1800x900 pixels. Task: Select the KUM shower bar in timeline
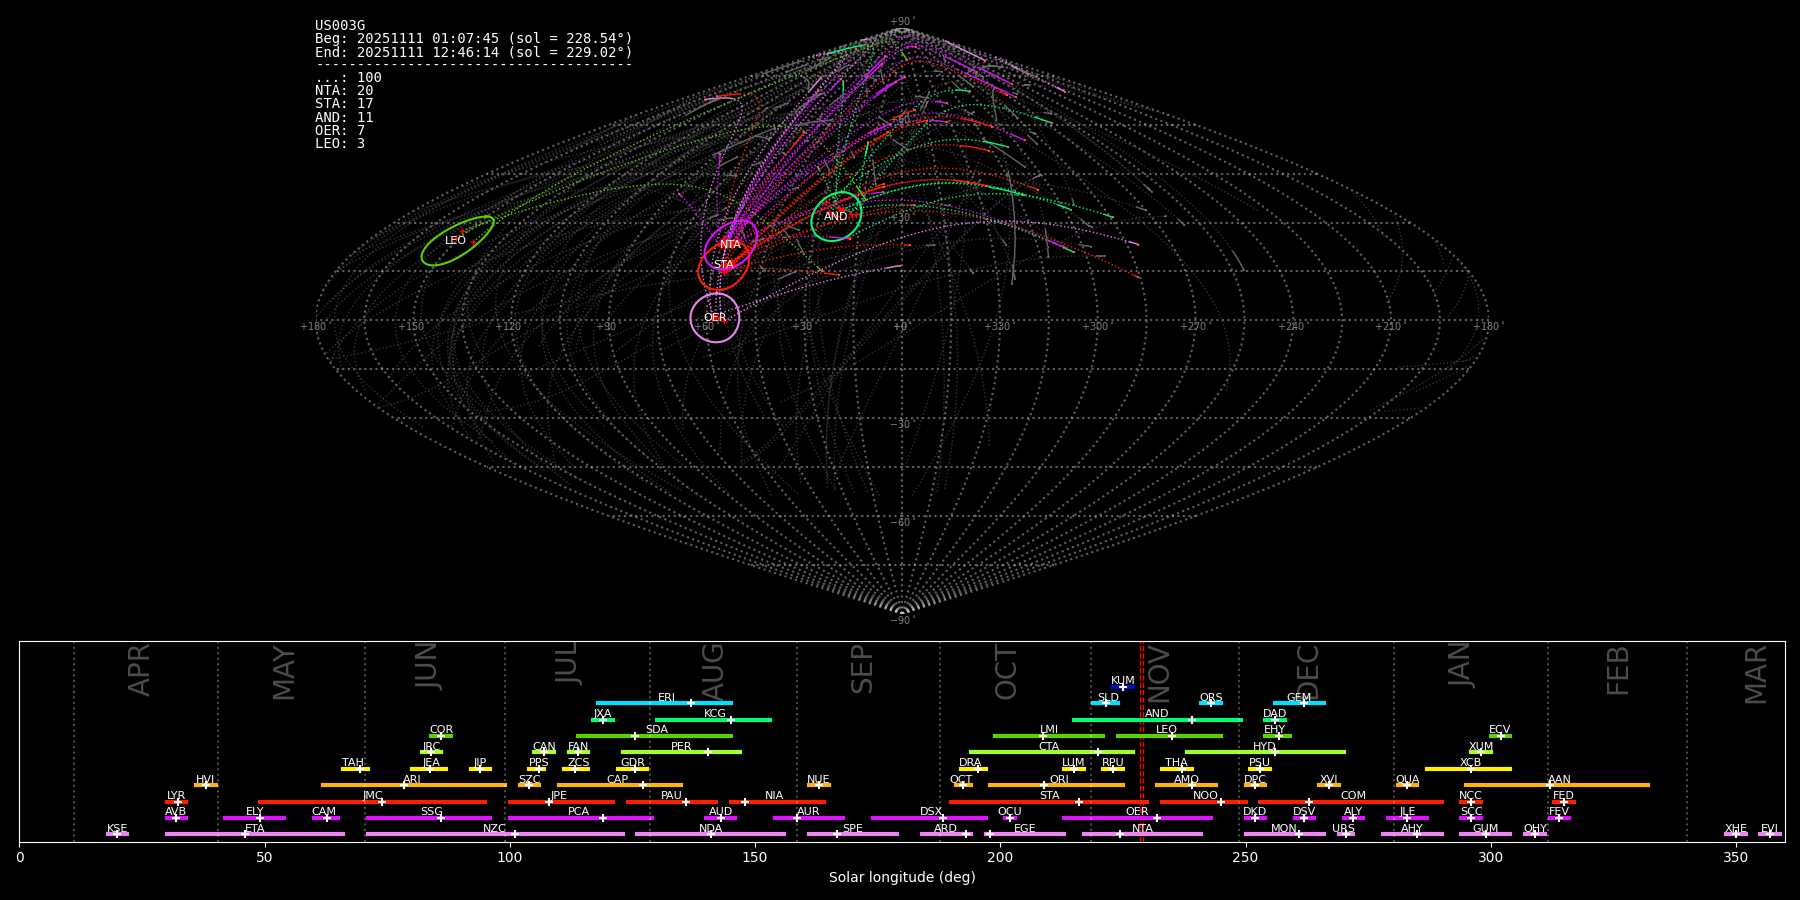coord(1123,687)
